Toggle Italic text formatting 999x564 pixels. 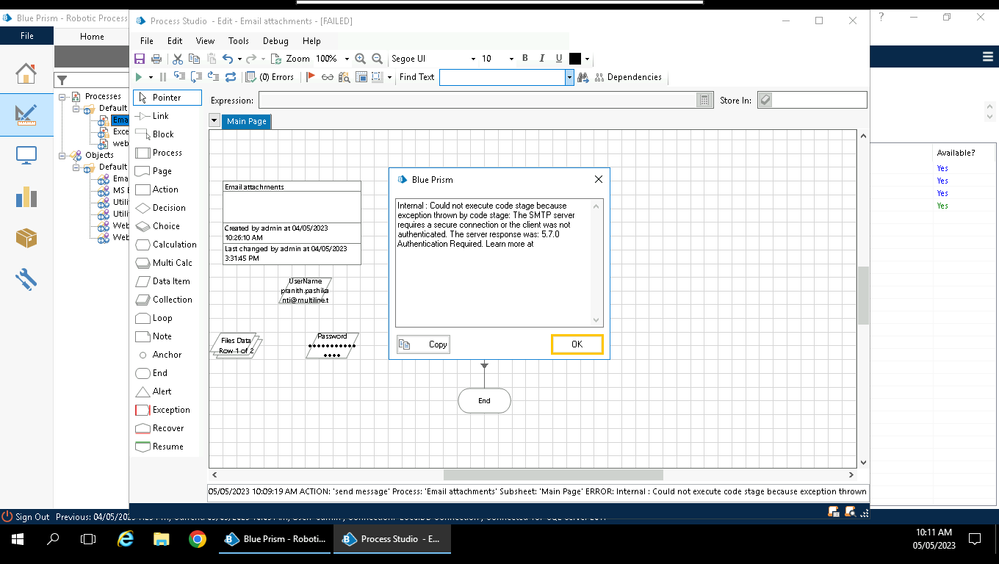(x=541, y=59)
